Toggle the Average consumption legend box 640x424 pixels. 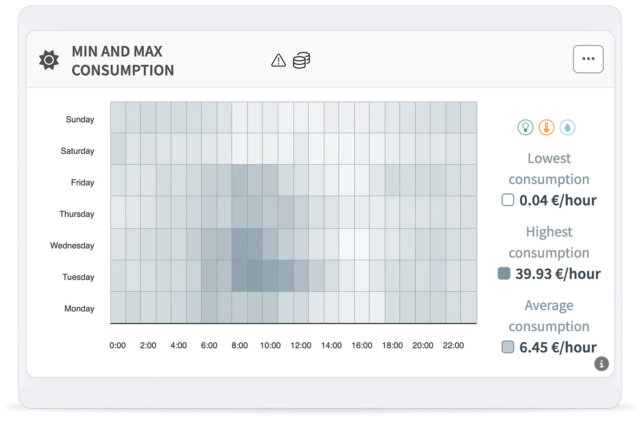(x=508, y=347)
